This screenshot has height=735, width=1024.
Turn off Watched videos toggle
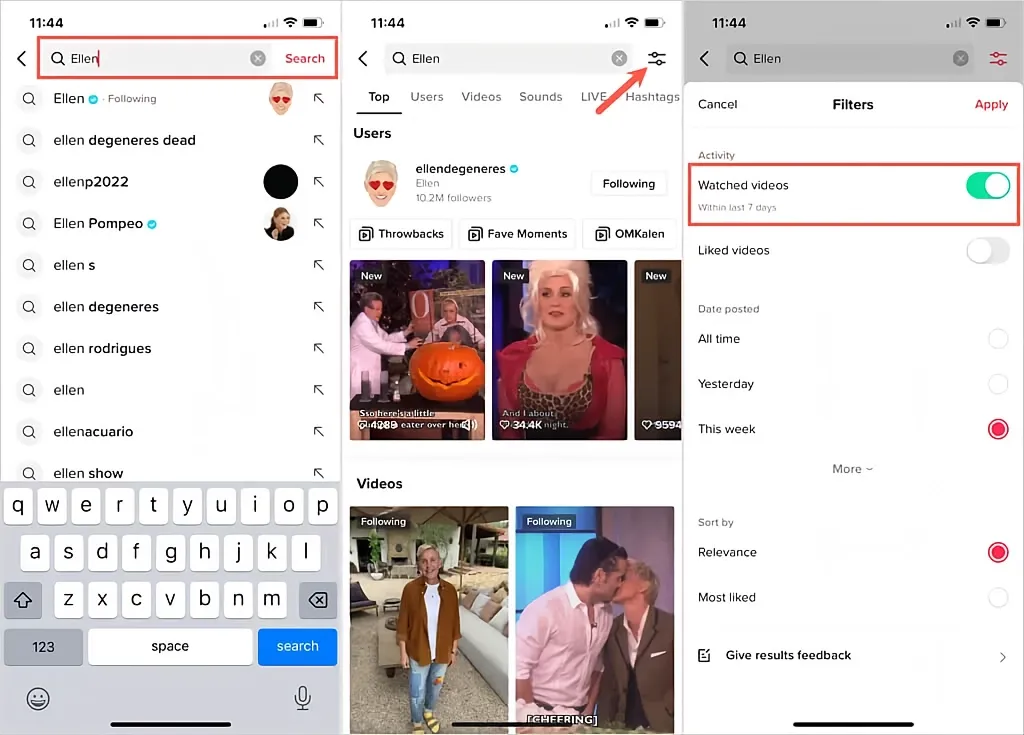(x=987, y=185)
